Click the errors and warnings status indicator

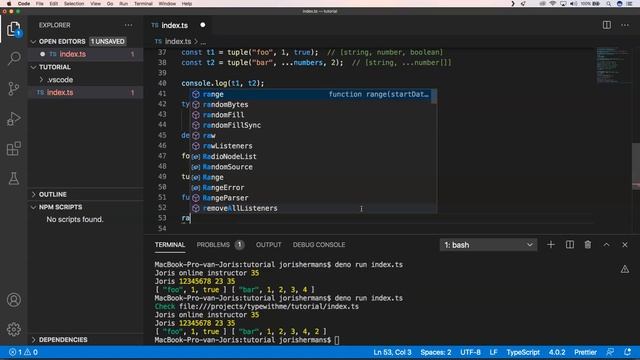tap(23, 352)
